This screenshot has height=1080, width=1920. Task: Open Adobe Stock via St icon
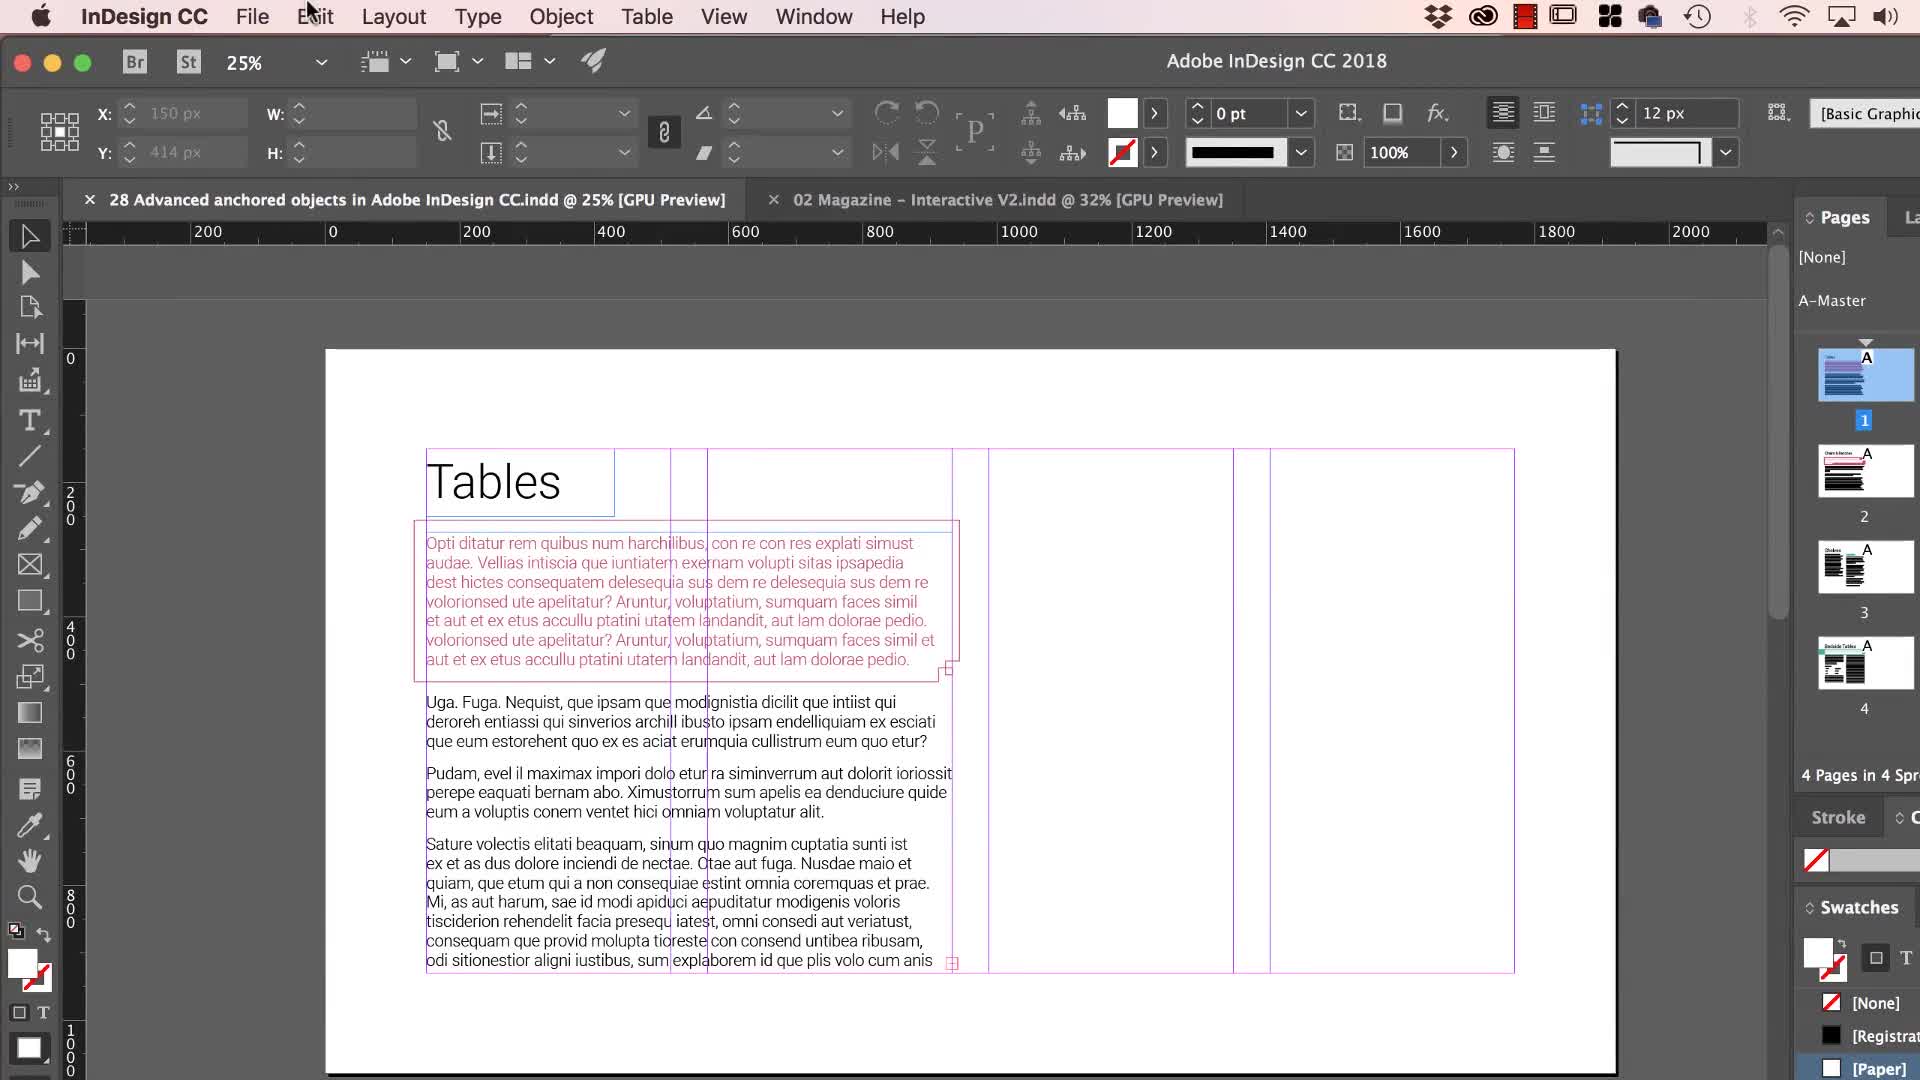click(188, 62)
